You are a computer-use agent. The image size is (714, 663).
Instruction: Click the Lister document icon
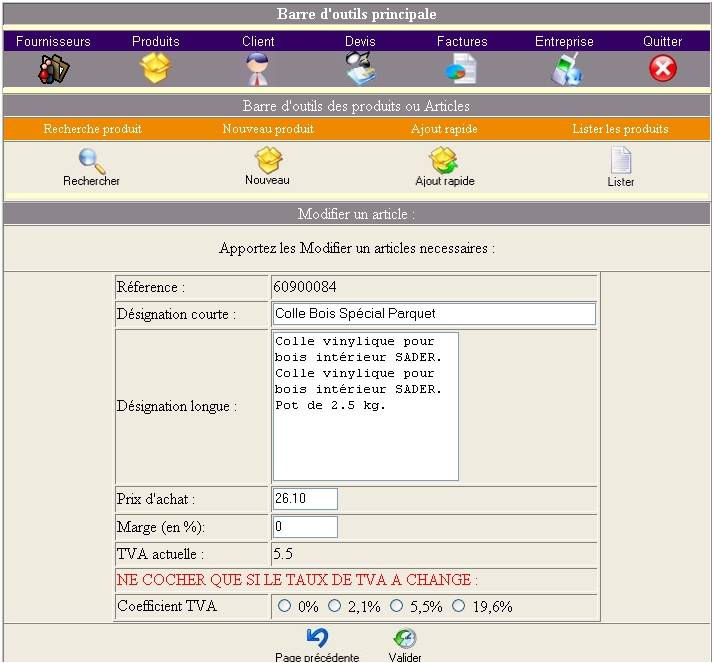click(621, 160)
